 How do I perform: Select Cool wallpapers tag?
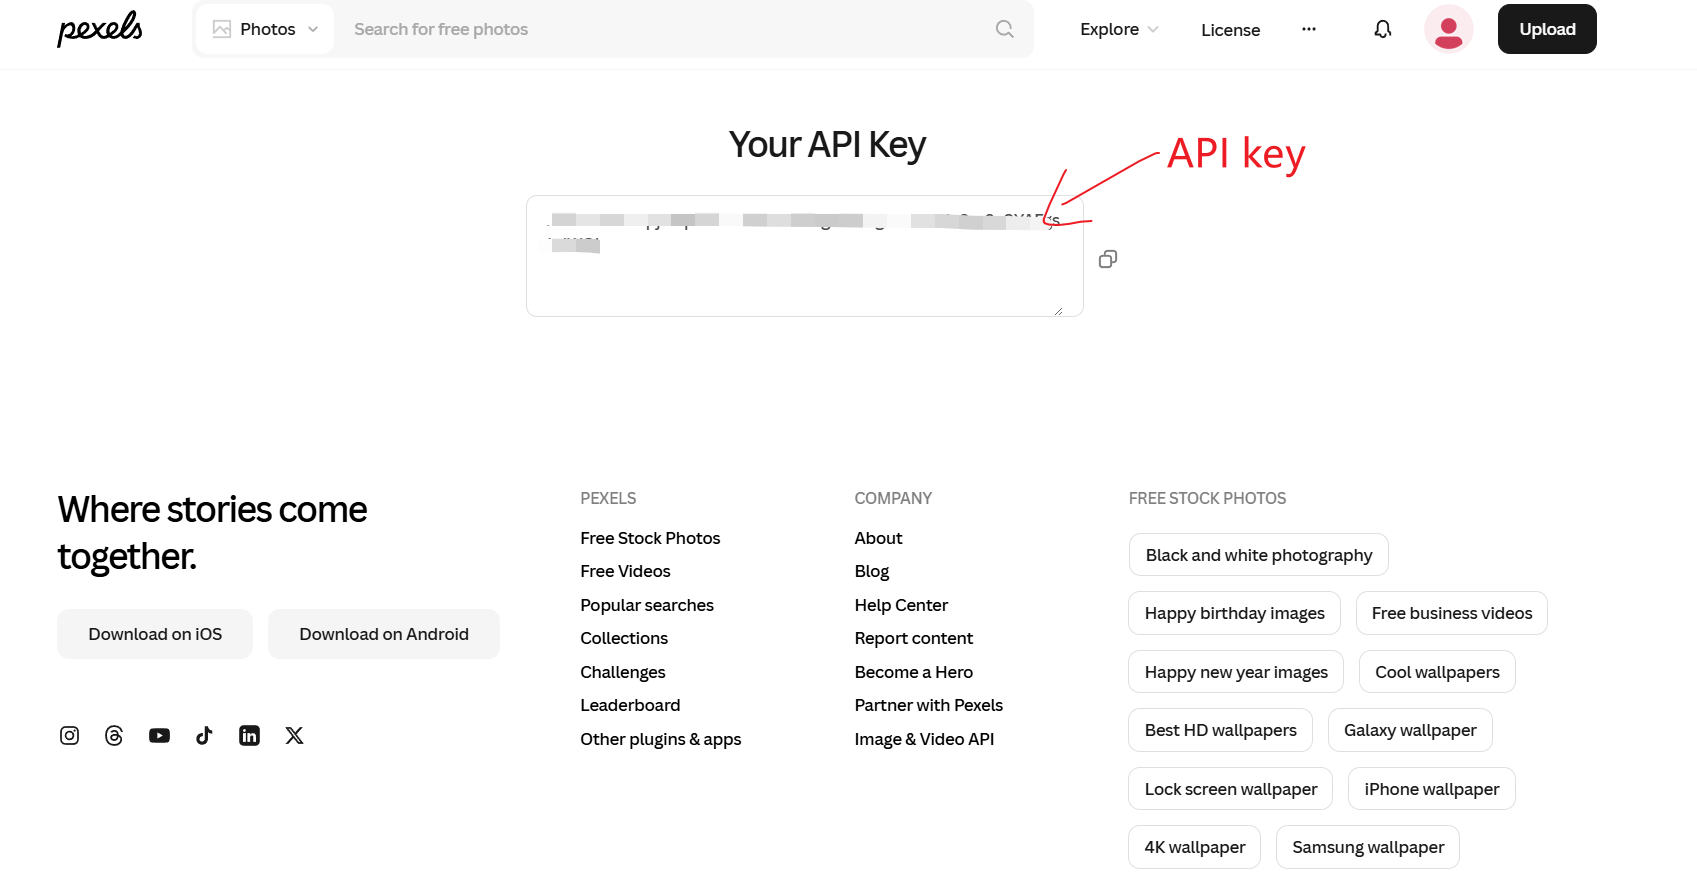tap(1437, 672)
